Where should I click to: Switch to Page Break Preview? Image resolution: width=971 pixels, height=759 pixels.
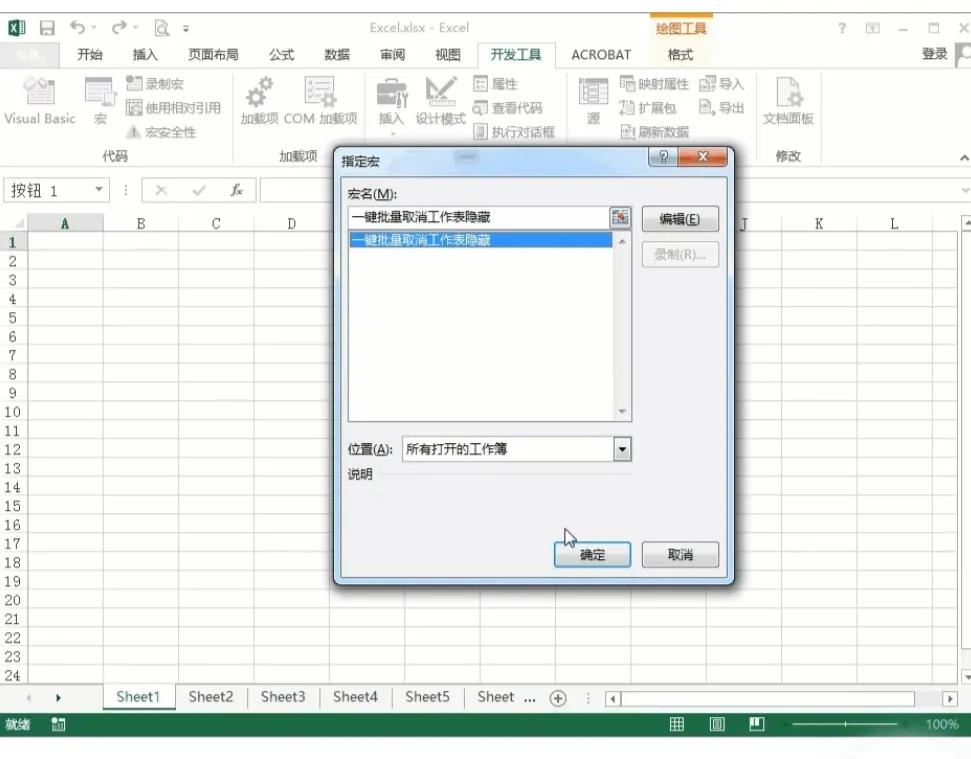[x=757, y=724]
